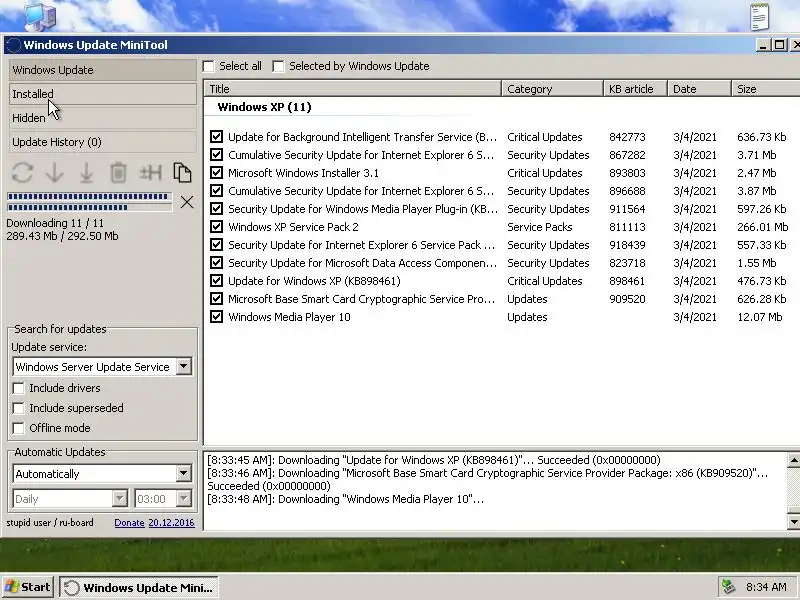Uncheck the Background Intelligent Transfer Service update

(216, 137)
